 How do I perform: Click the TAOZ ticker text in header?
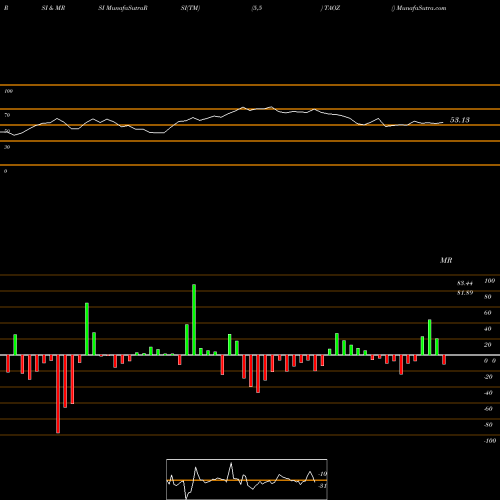(x=331, y=8)
